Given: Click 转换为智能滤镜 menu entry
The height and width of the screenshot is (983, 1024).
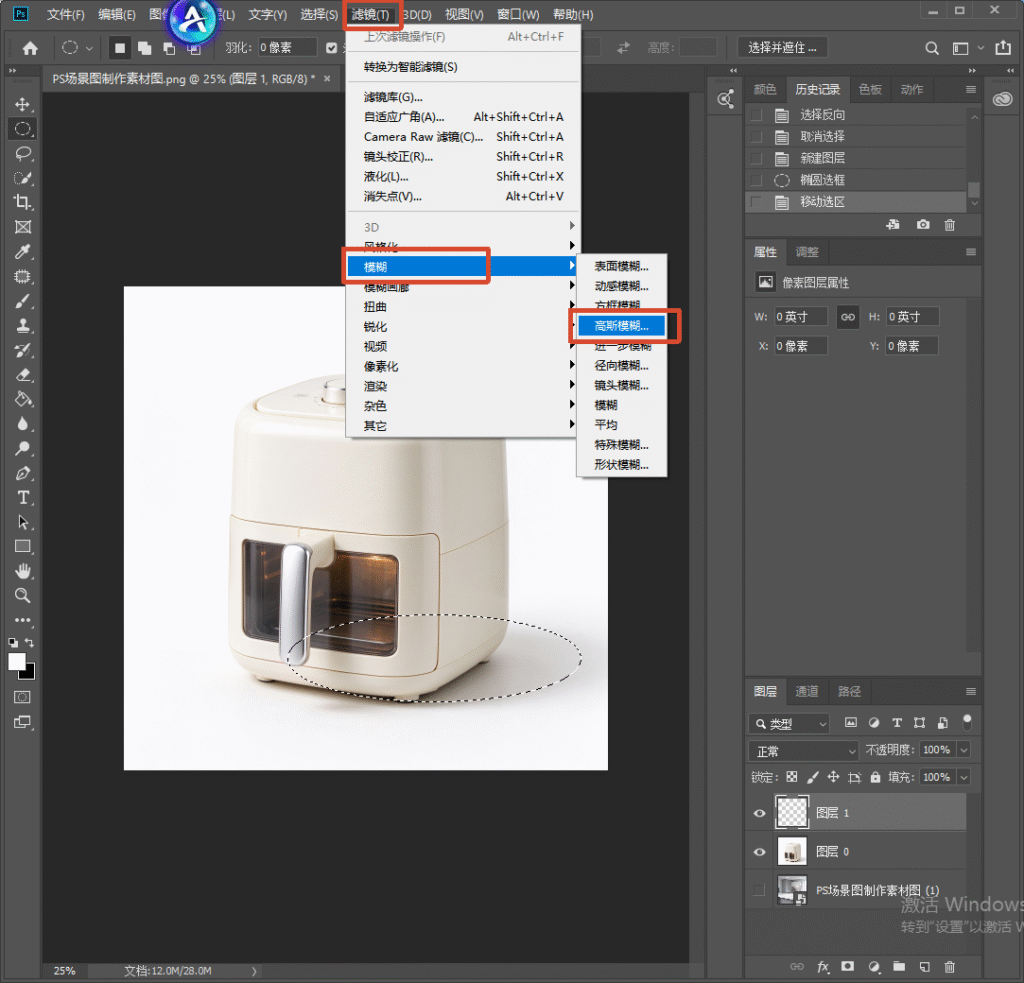Looking at the screenshot, I should pos(462,67).
